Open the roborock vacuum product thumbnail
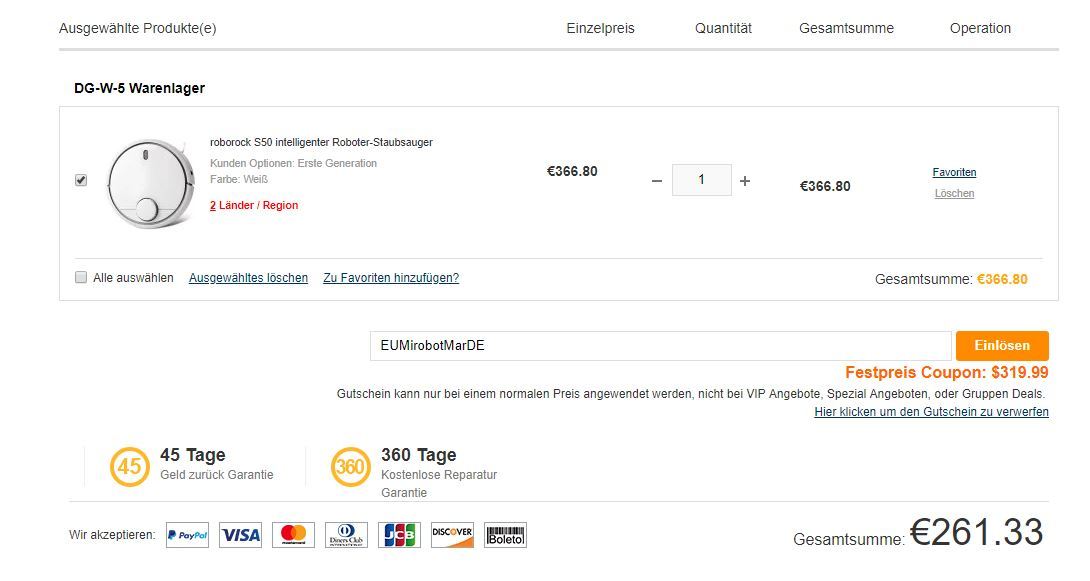 pos(151,183)
